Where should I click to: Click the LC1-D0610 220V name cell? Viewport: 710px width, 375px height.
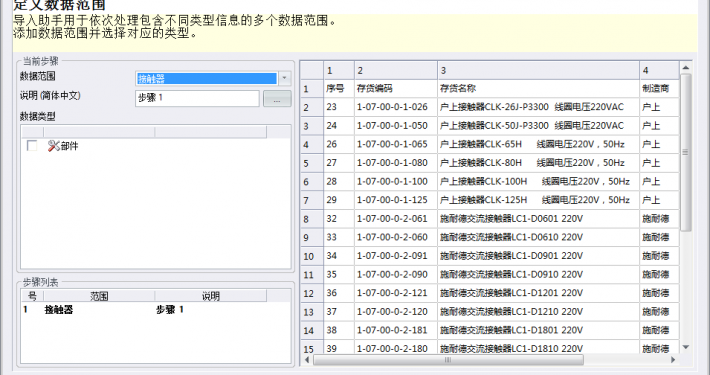(x=539, y=237)
